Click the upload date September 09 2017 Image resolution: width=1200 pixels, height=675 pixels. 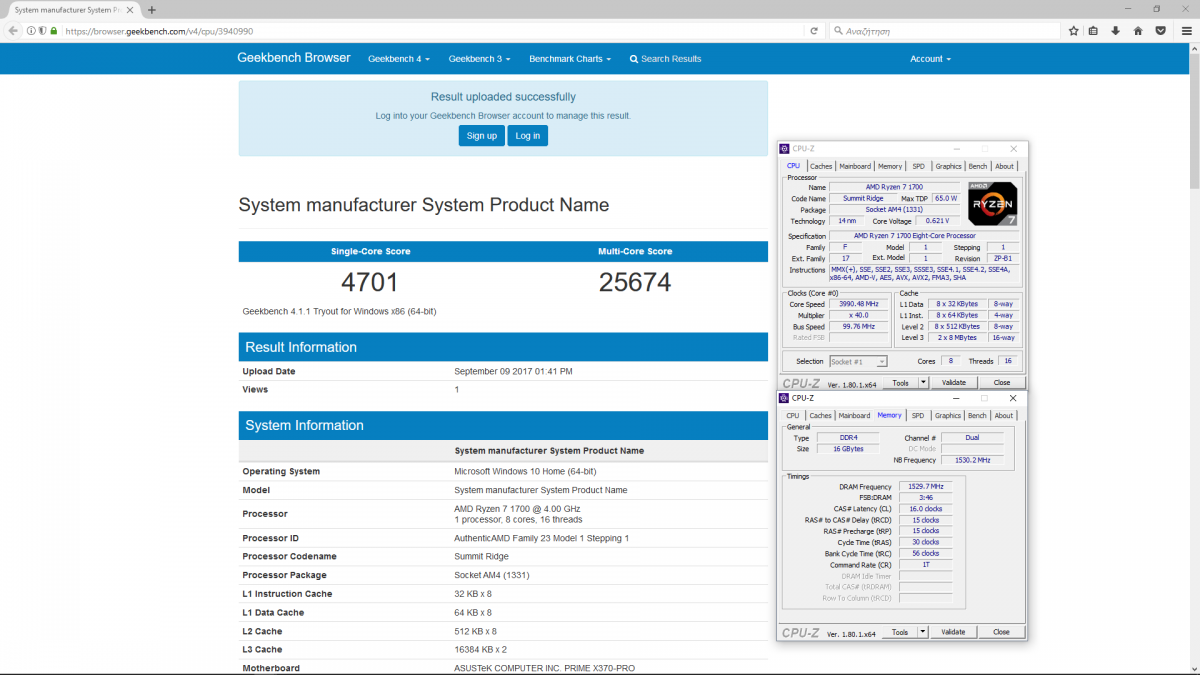[x=513, y=371]
